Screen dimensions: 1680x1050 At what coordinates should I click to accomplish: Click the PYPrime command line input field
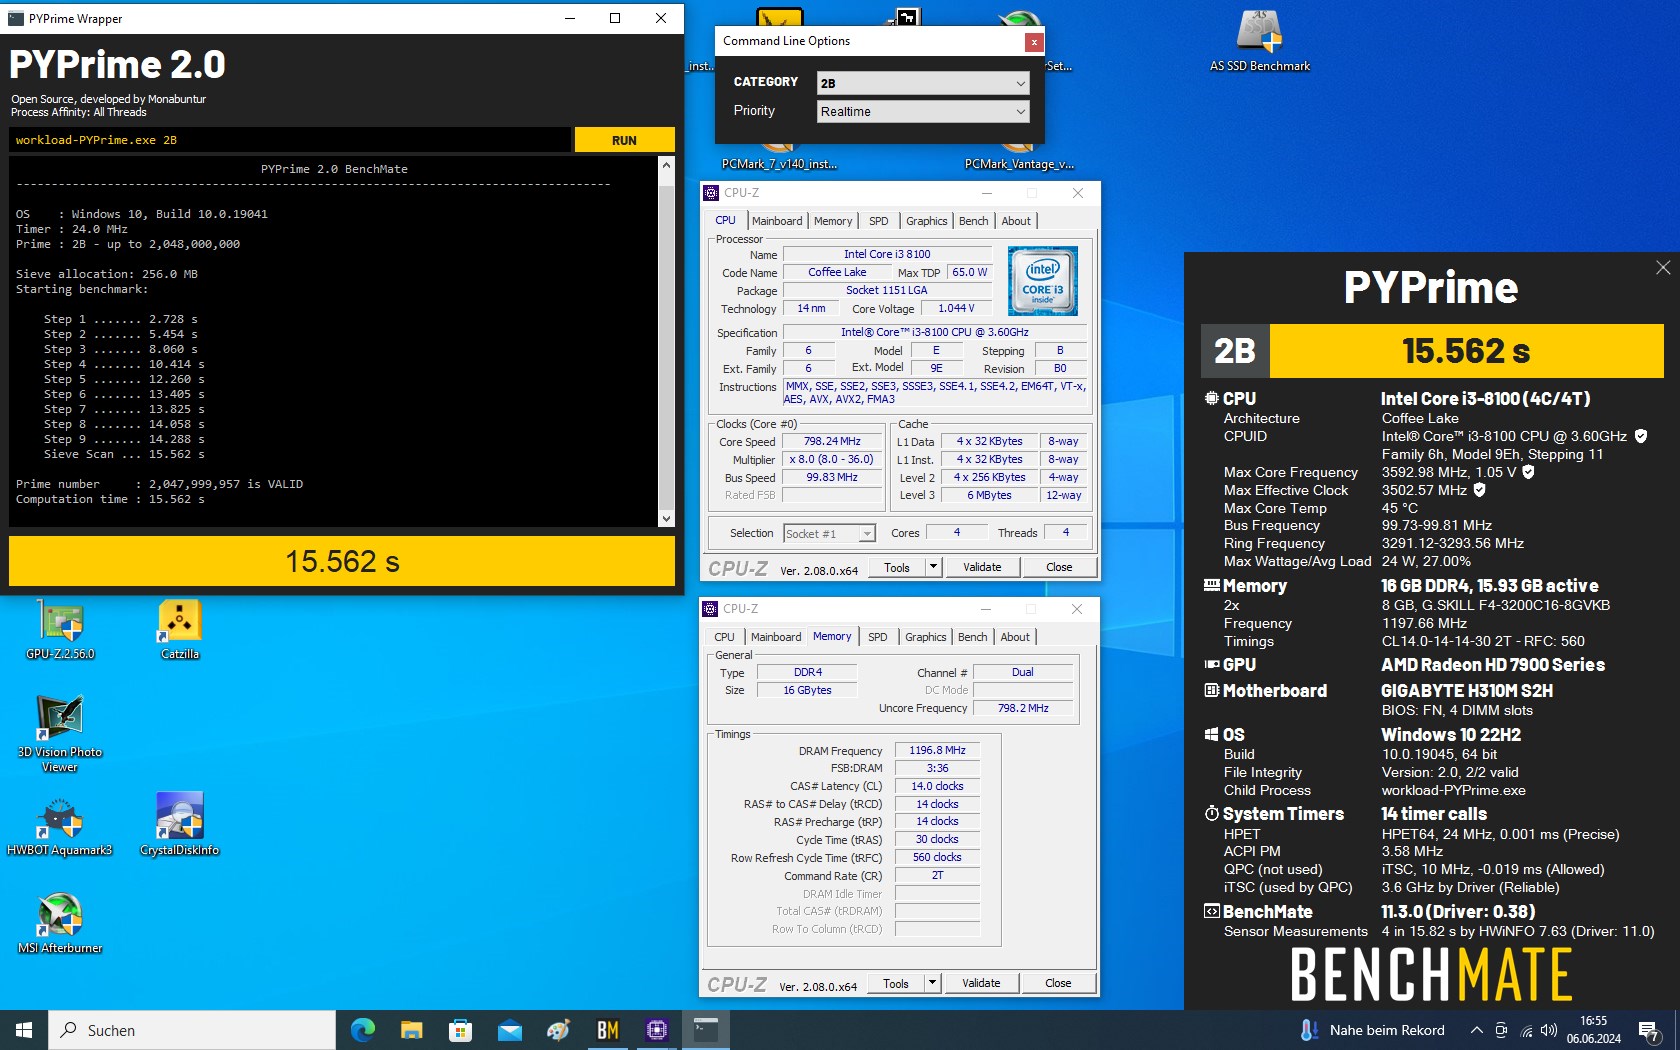[290, 140]
